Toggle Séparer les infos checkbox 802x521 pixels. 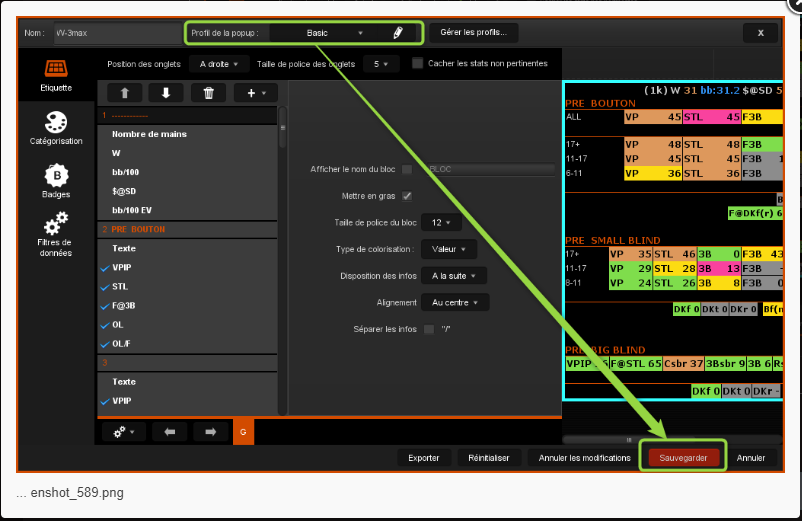coord(429,329)
